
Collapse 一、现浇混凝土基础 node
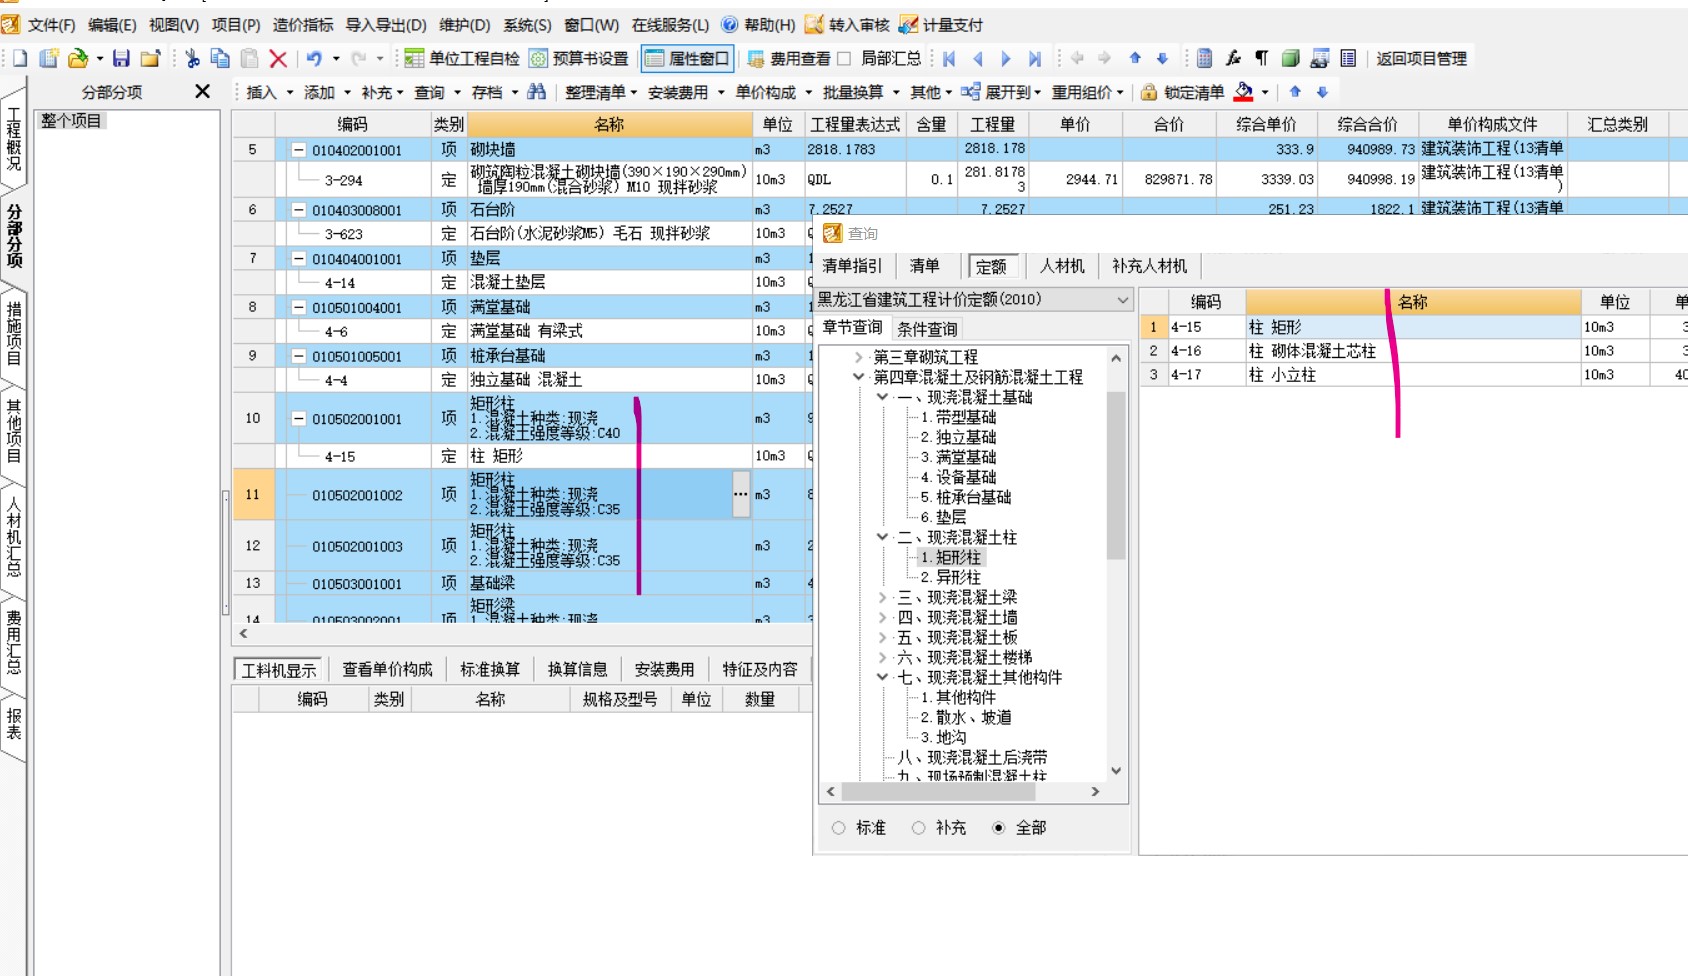(x=882, y=397)
